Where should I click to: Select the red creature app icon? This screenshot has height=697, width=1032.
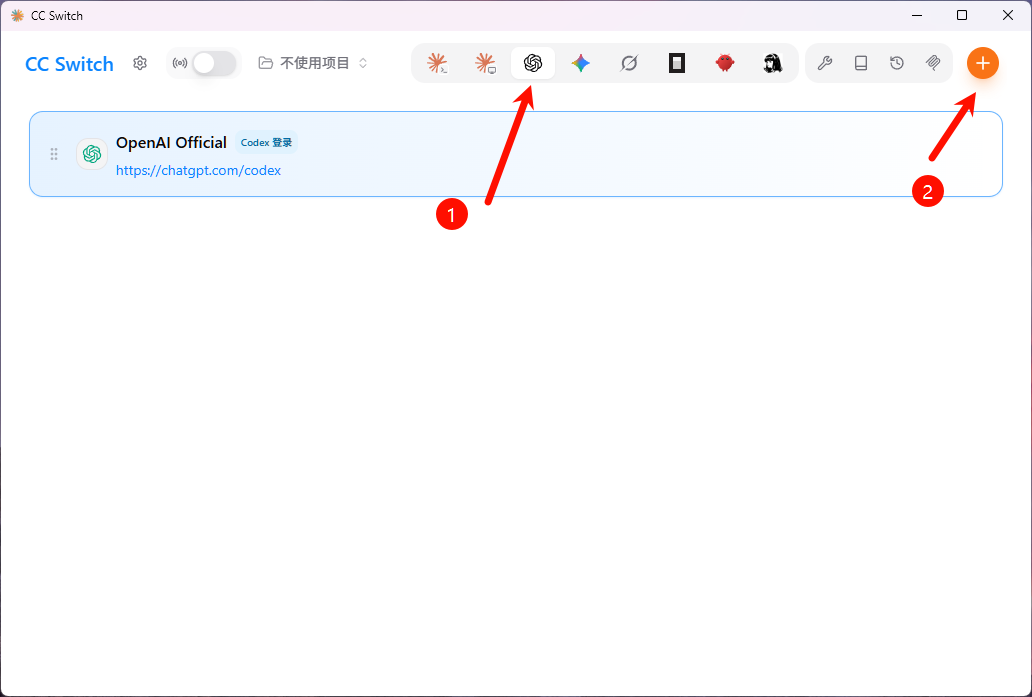(725, 63)
